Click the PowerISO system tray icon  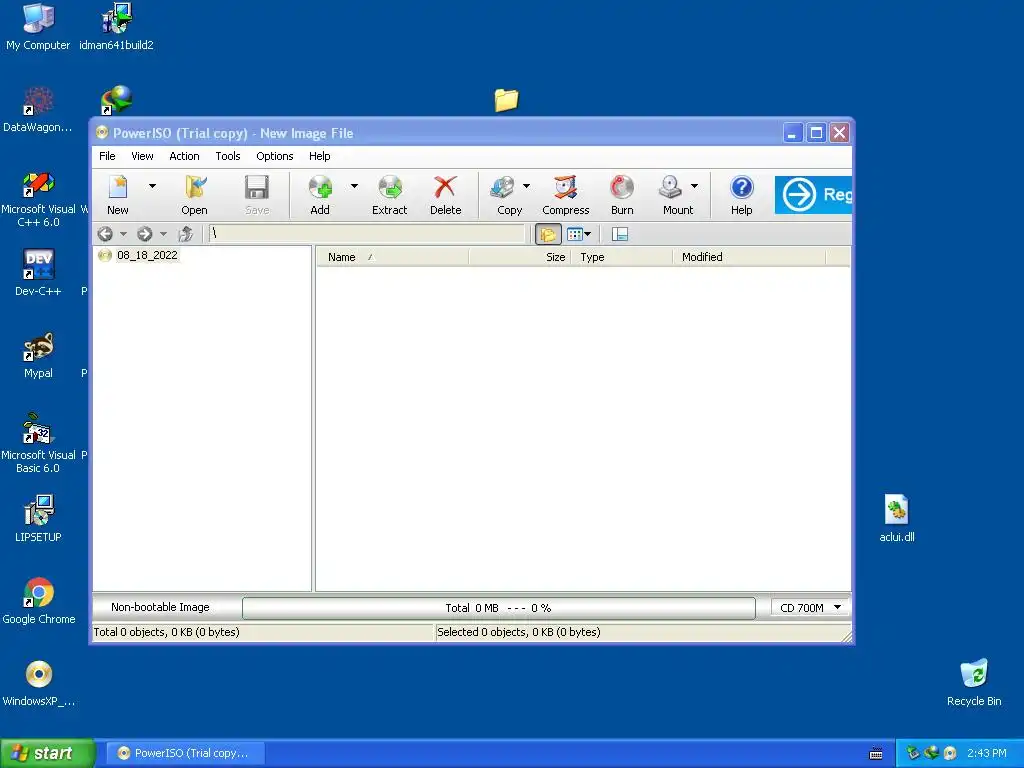click(x=950, y=753)
